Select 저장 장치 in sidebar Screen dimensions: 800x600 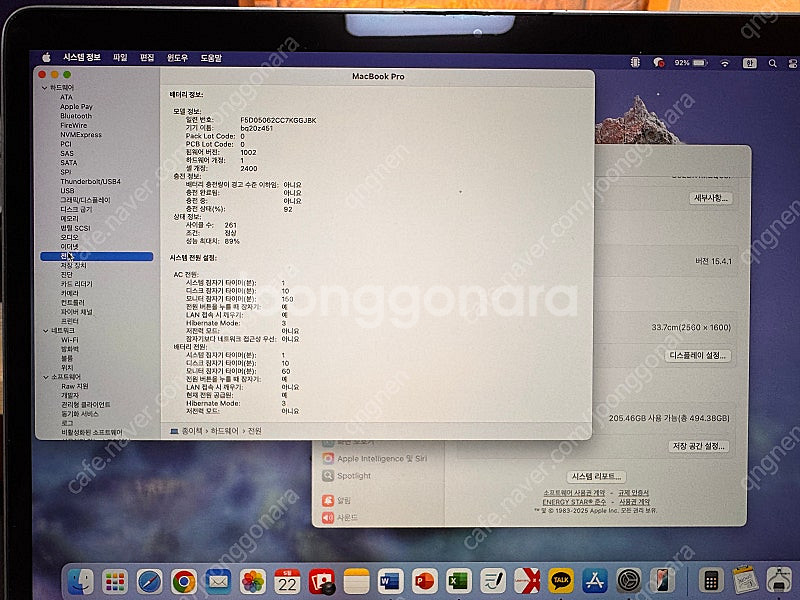pyautogui.click(x=73, y=265)
